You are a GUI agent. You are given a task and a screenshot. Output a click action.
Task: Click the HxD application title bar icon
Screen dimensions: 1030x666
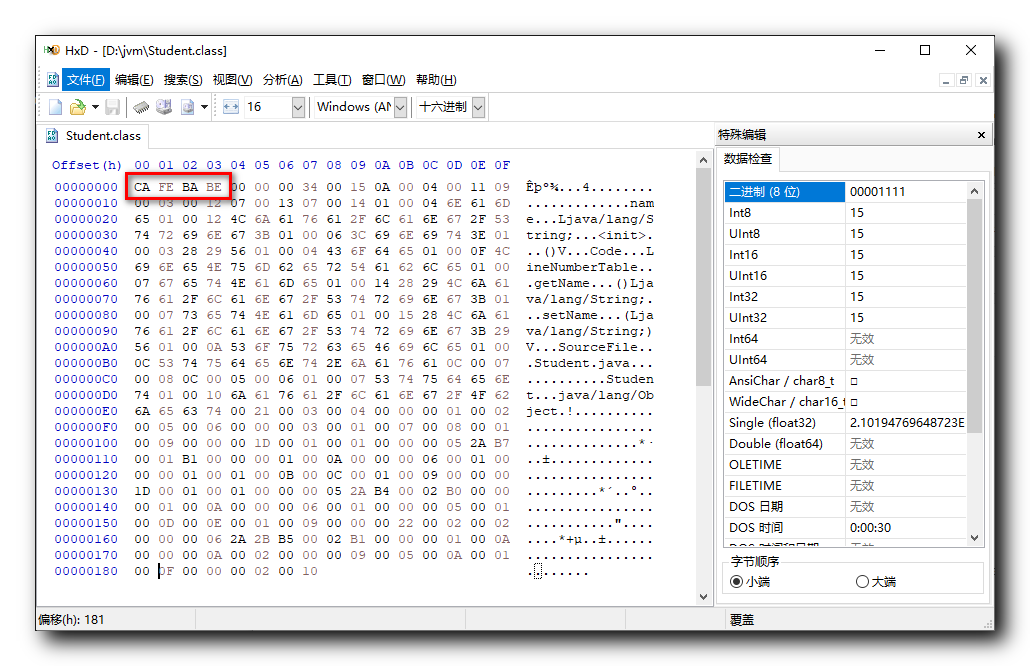[x=51, y=51]
